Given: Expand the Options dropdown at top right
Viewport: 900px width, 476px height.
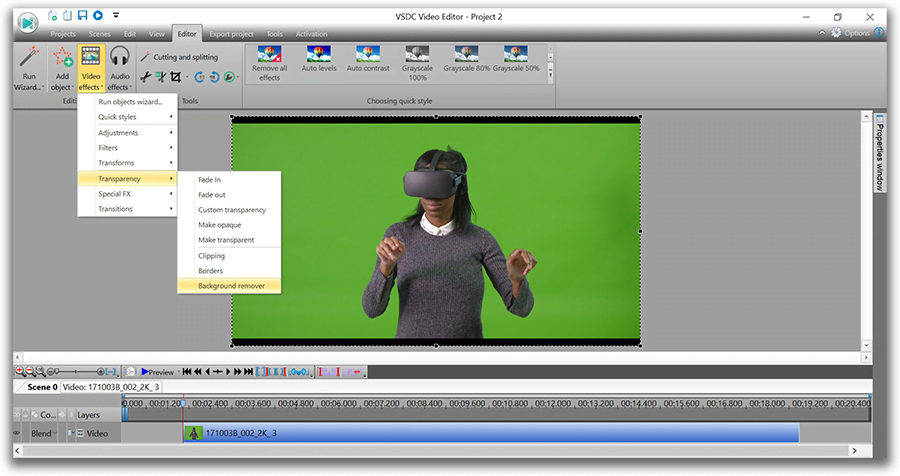Looking at the screenshot, I should click(857, 33).
